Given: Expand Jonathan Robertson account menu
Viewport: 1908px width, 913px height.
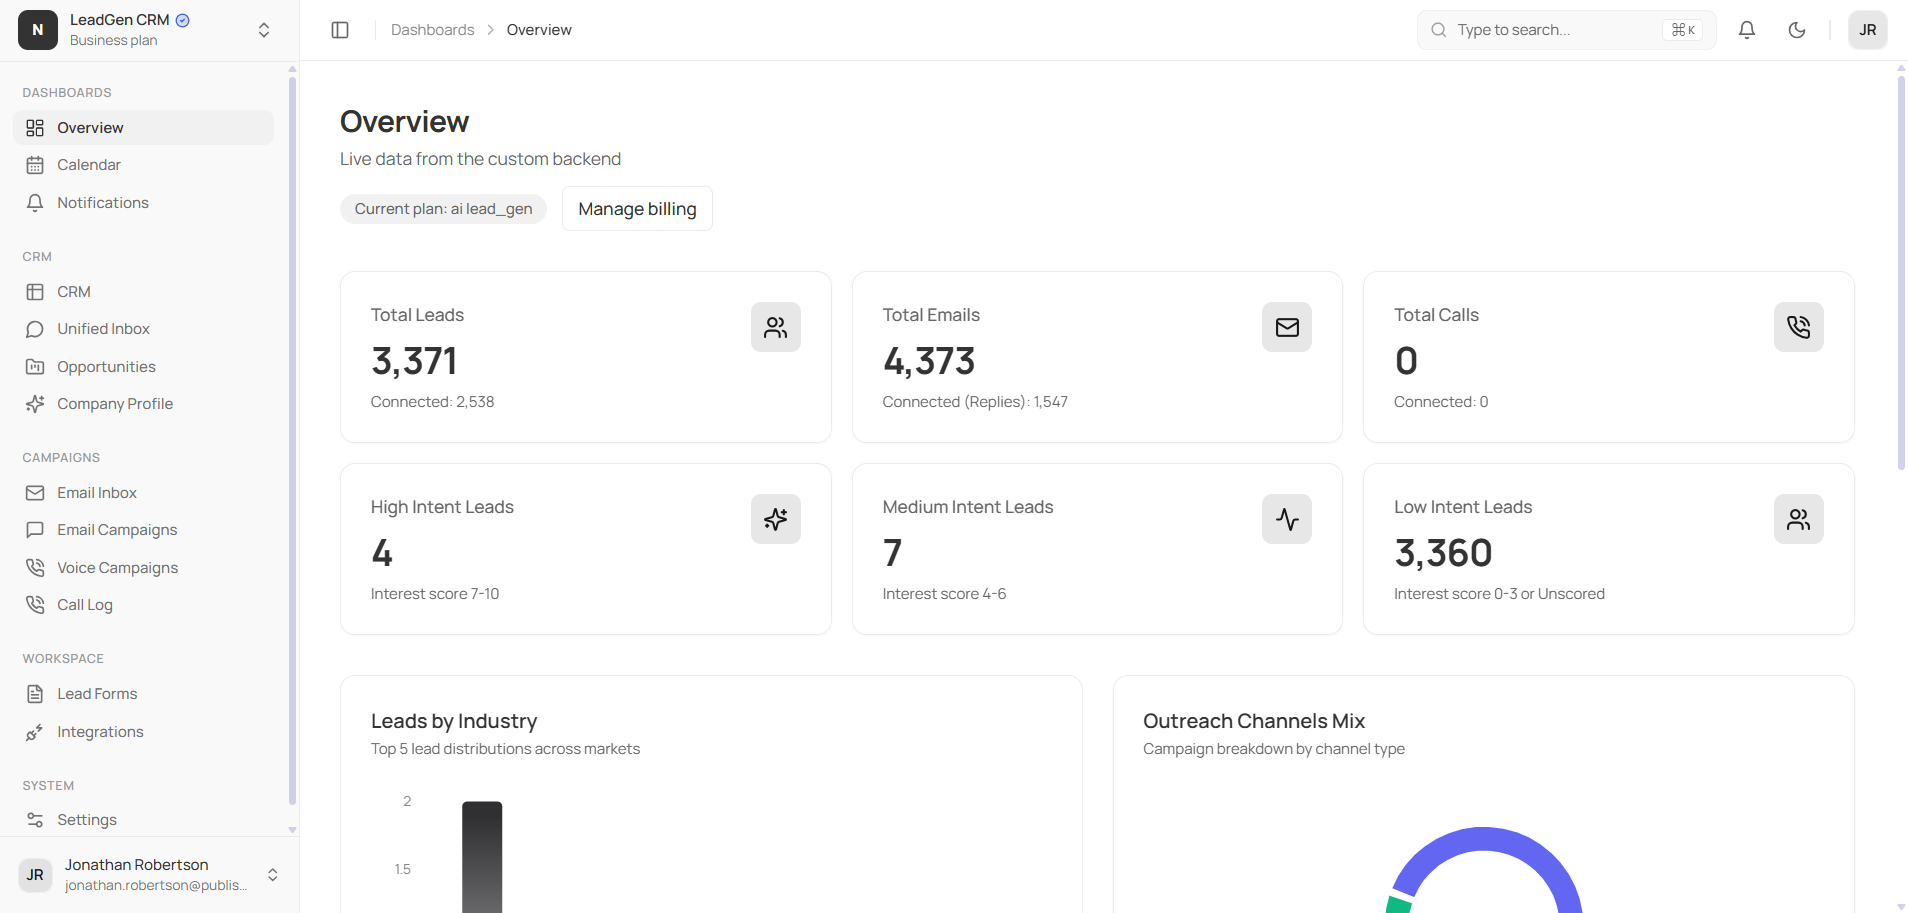Looking at the screenshot, I should click(x=272, y=875).
